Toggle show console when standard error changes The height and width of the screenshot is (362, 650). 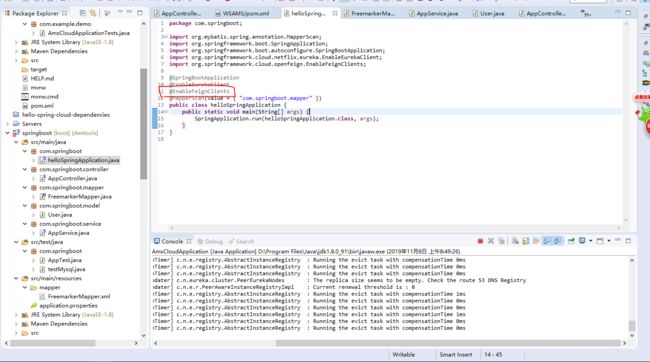click(558, 241)
